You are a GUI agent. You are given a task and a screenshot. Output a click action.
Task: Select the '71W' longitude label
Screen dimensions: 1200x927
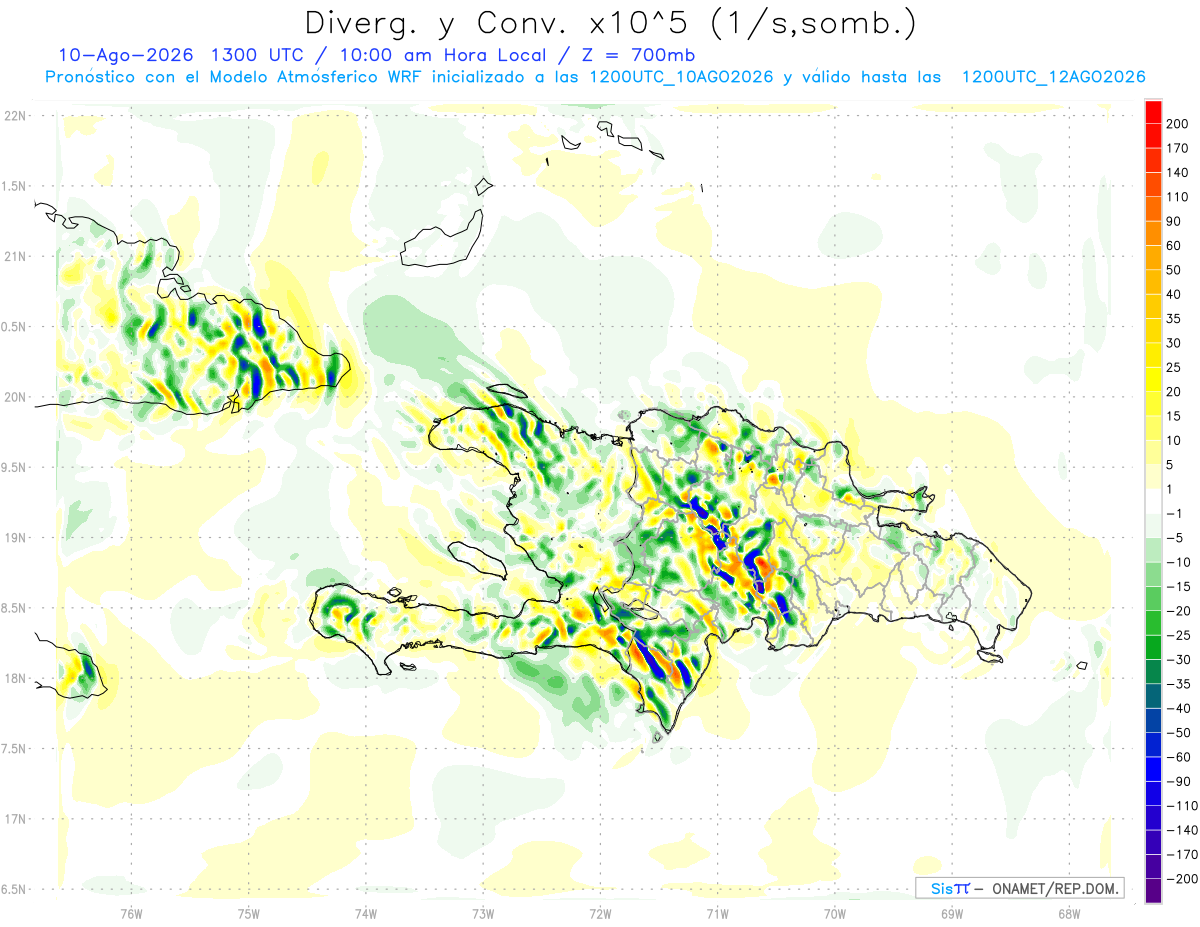717,913
